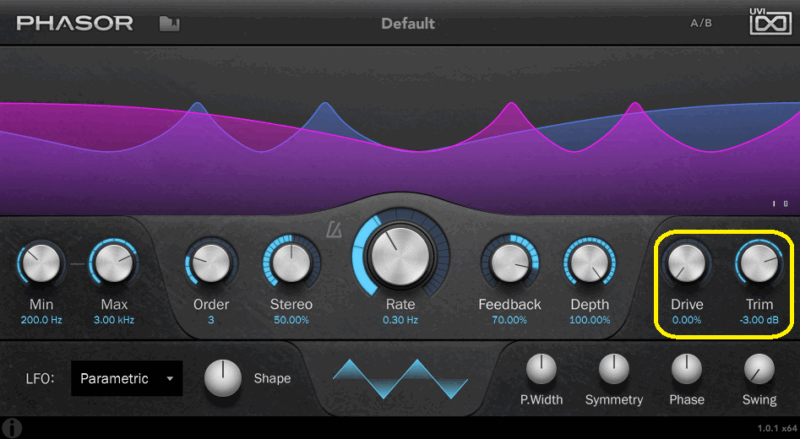Click the Rate value 0.30 Hz

(401, 320)
